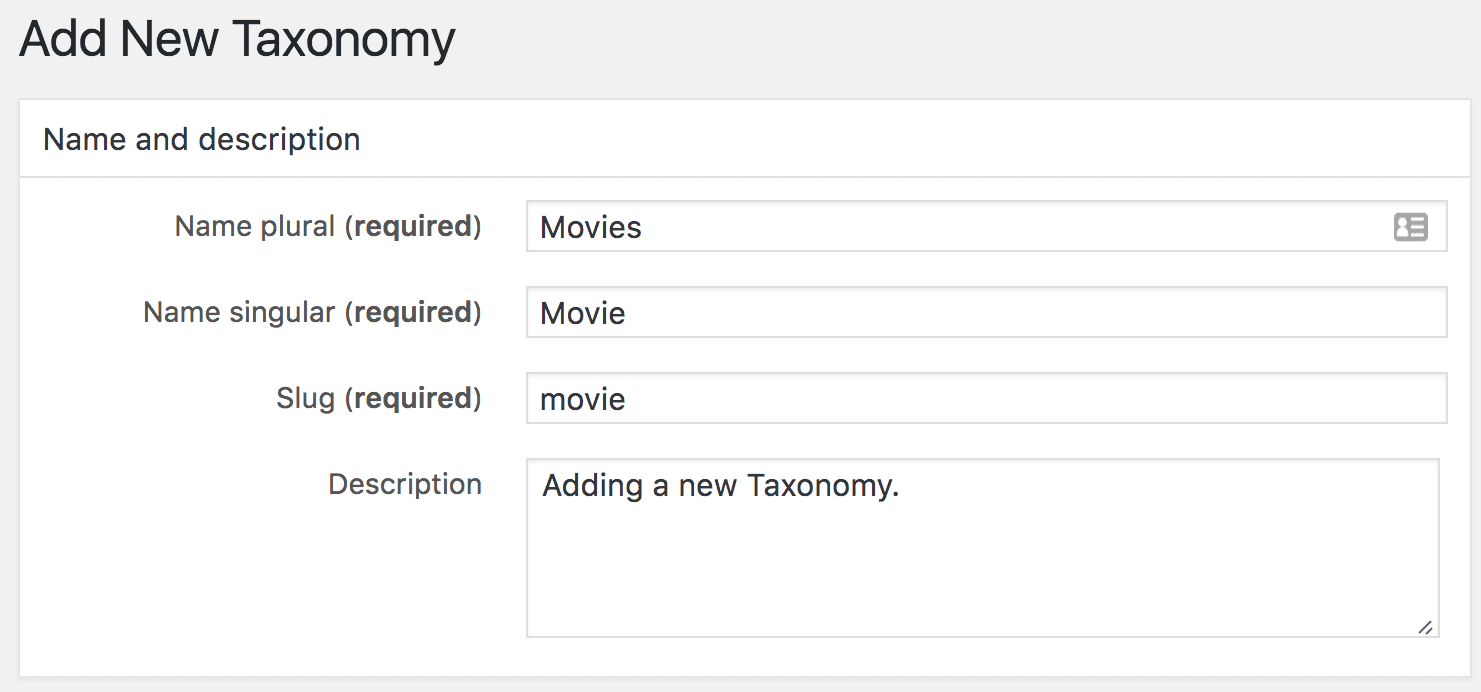This screenshot has height=692, width=1481.
Task: Click the 'Name singular (required)' label
Action: 311,312
